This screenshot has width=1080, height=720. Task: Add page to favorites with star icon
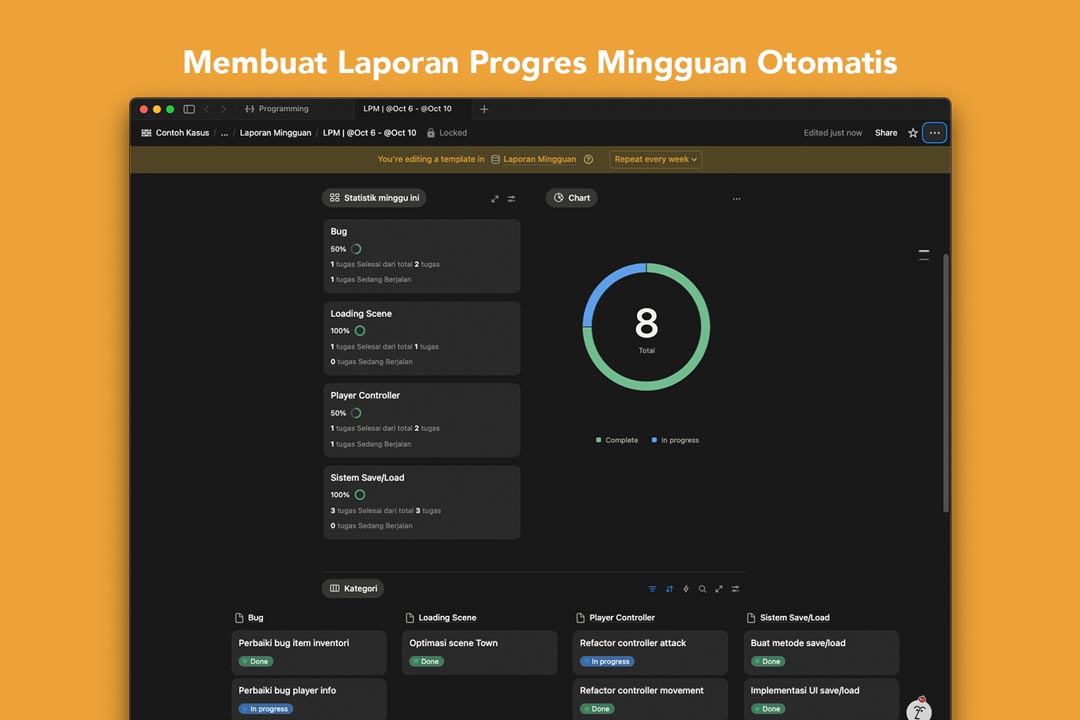pos(913,133)
